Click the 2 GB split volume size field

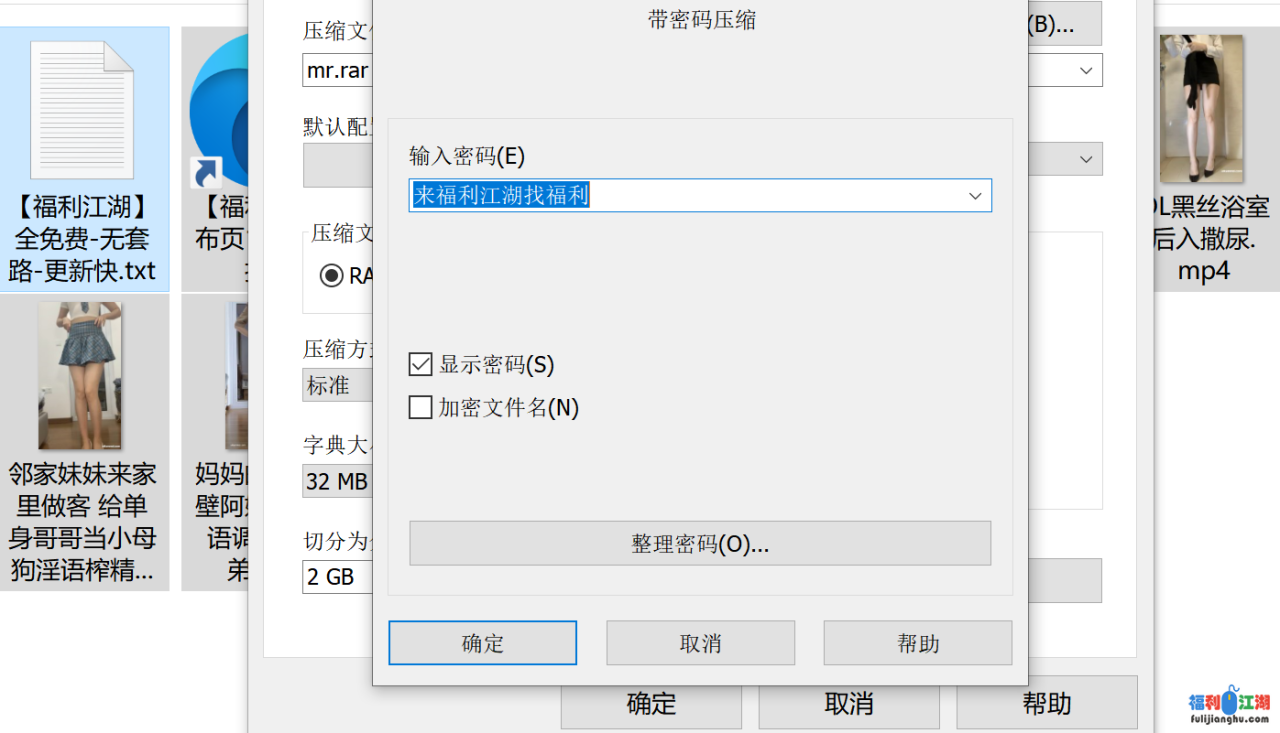click(x=336, y=577)
